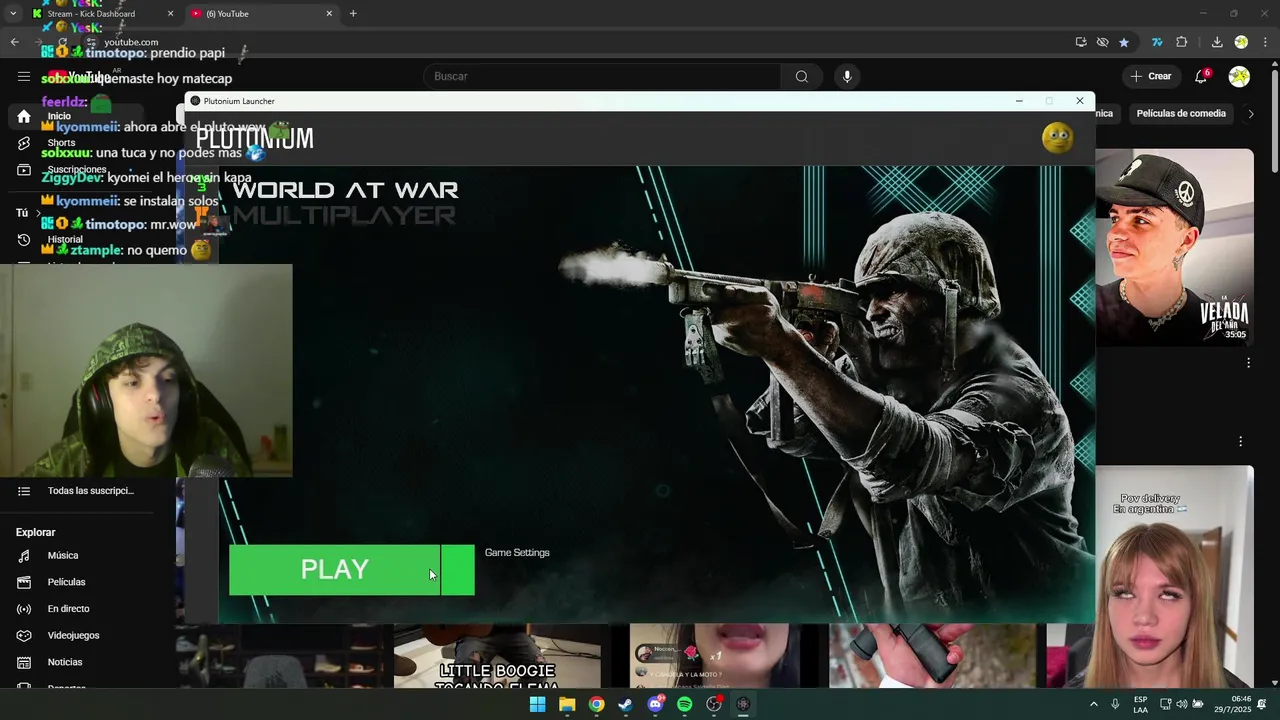Open the yellow emoji profile avatar in Plutonium
The width and height of the screenshot is (1280, 720).
(1057, 138)
